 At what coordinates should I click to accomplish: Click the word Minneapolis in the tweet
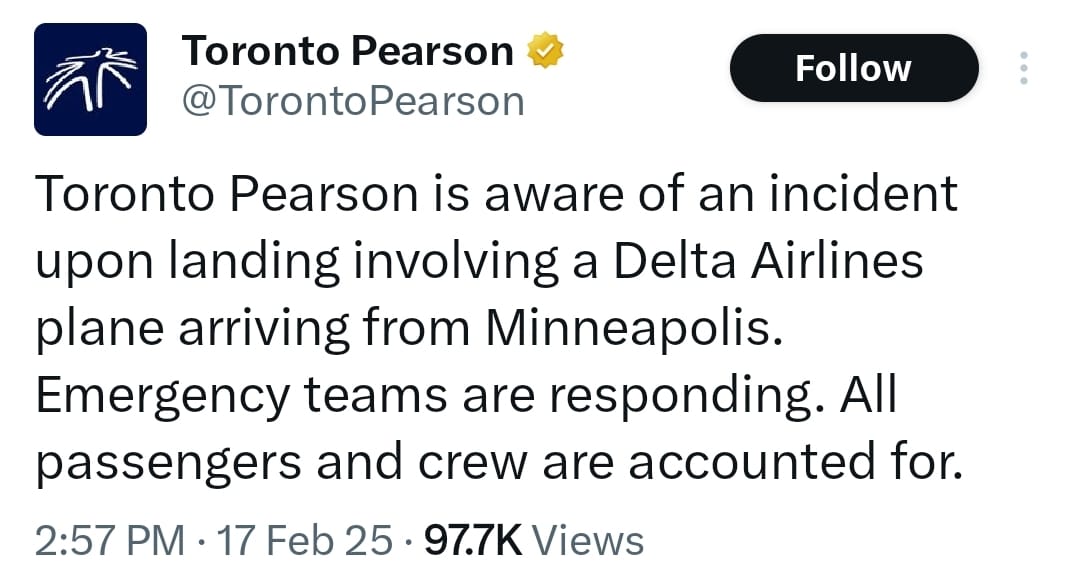coord(630,329)
